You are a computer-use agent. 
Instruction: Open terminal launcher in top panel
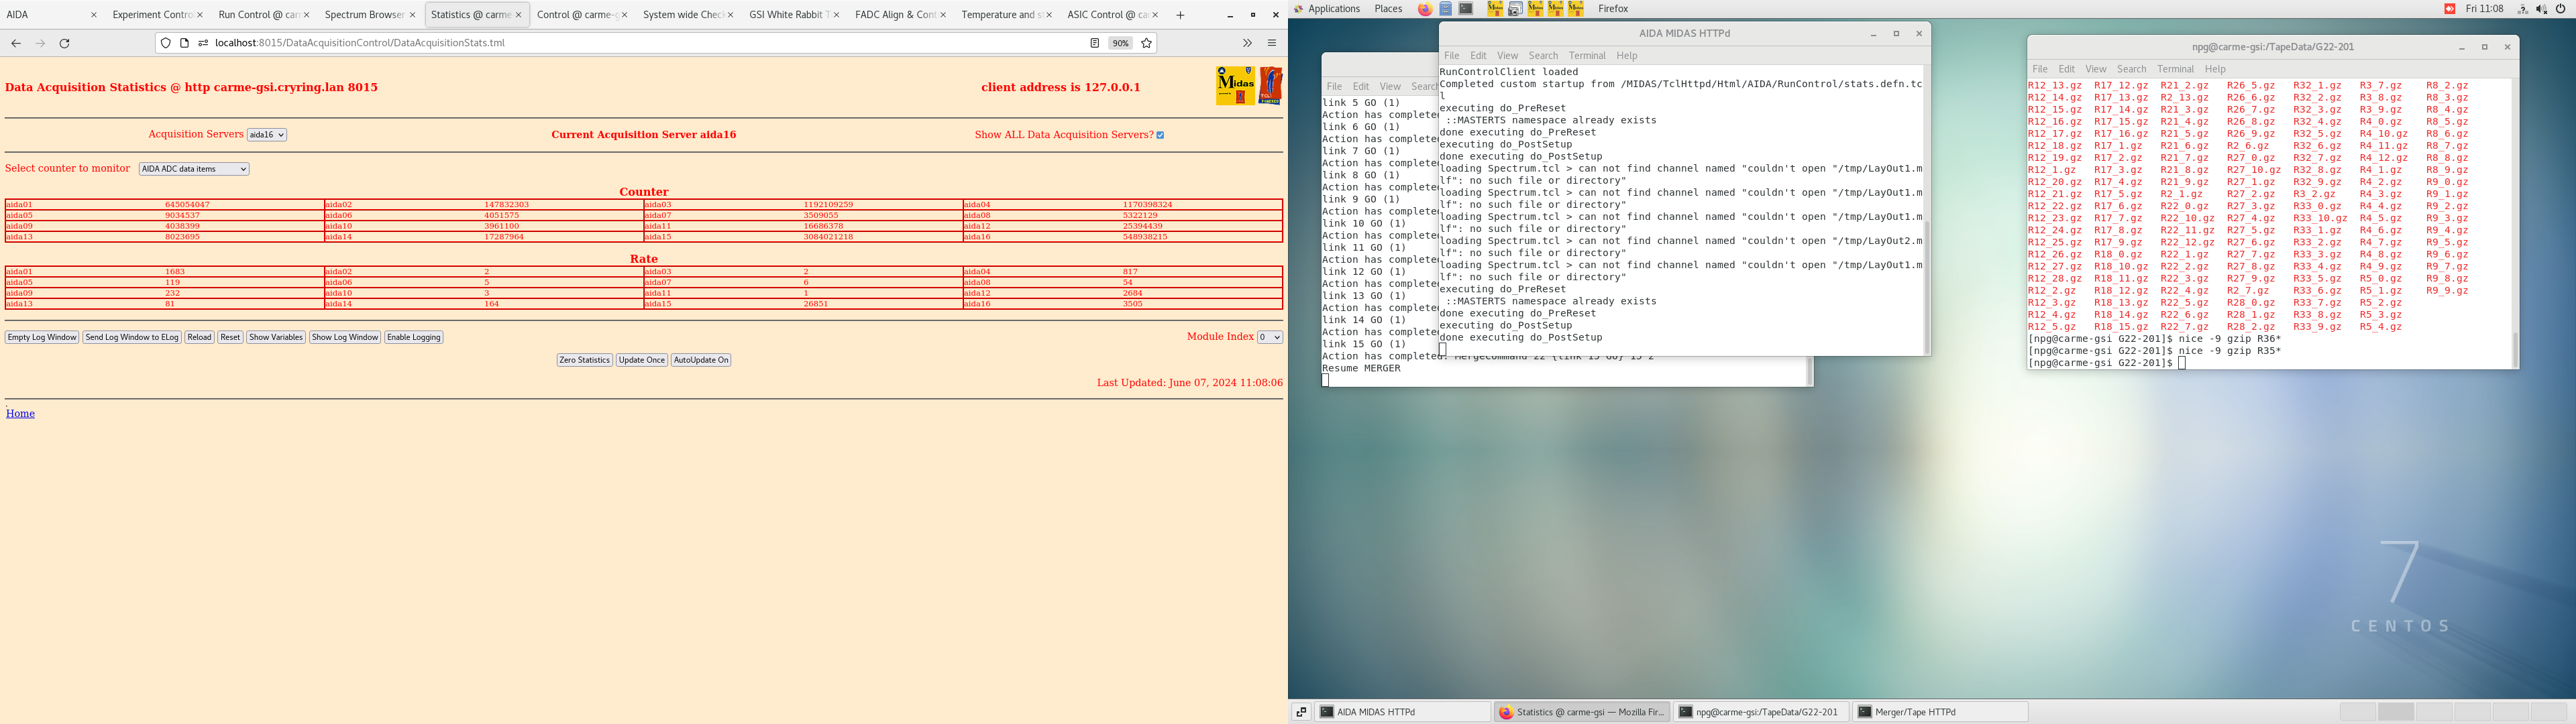(x=1466, y=9)
